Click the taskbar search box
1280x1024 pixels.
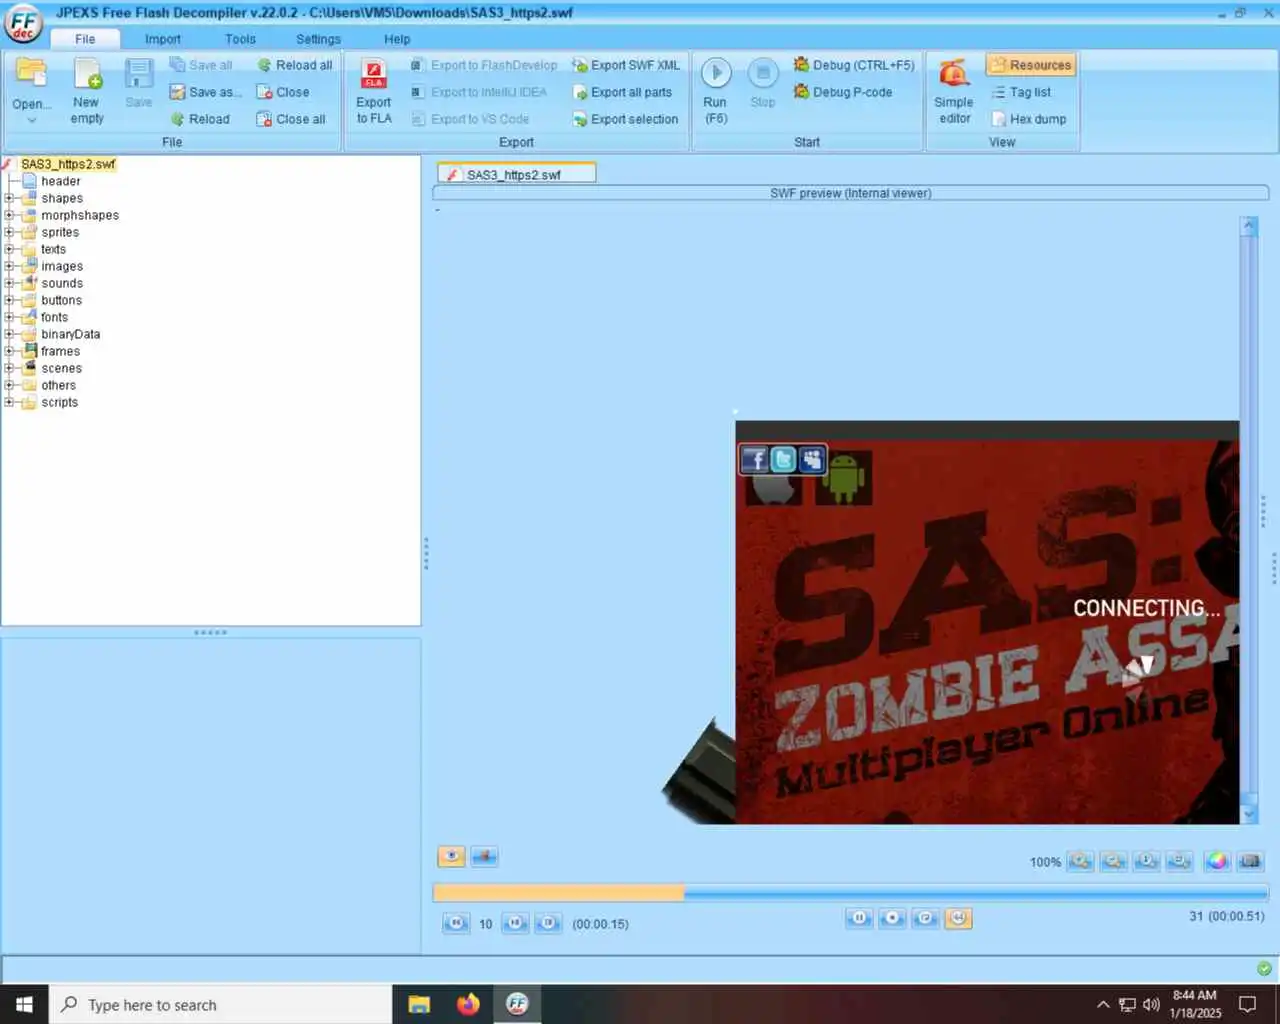pyautogui.click(x=220, y=1004)
